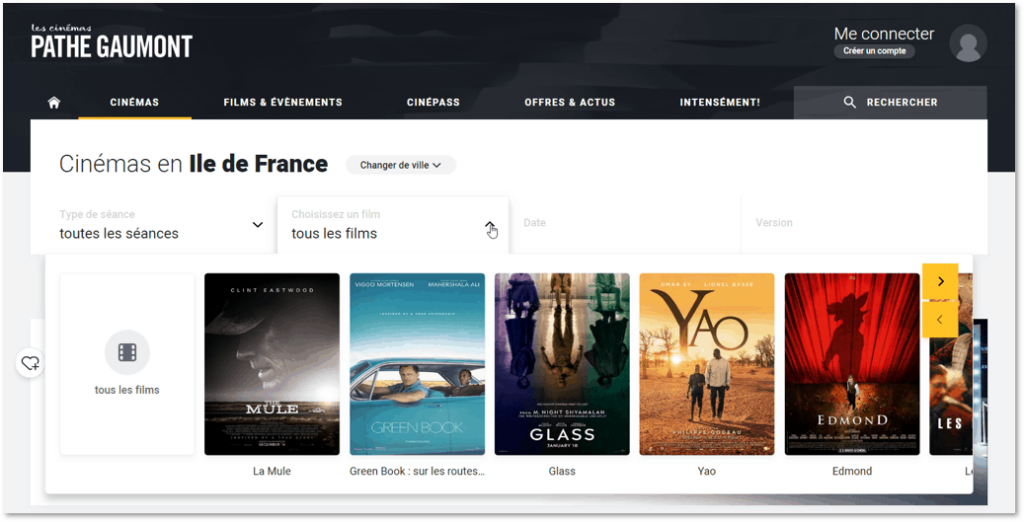1024x522 pixels.
Task: Open the Films & Évènements menu
Action: click(x=283, y=102)
